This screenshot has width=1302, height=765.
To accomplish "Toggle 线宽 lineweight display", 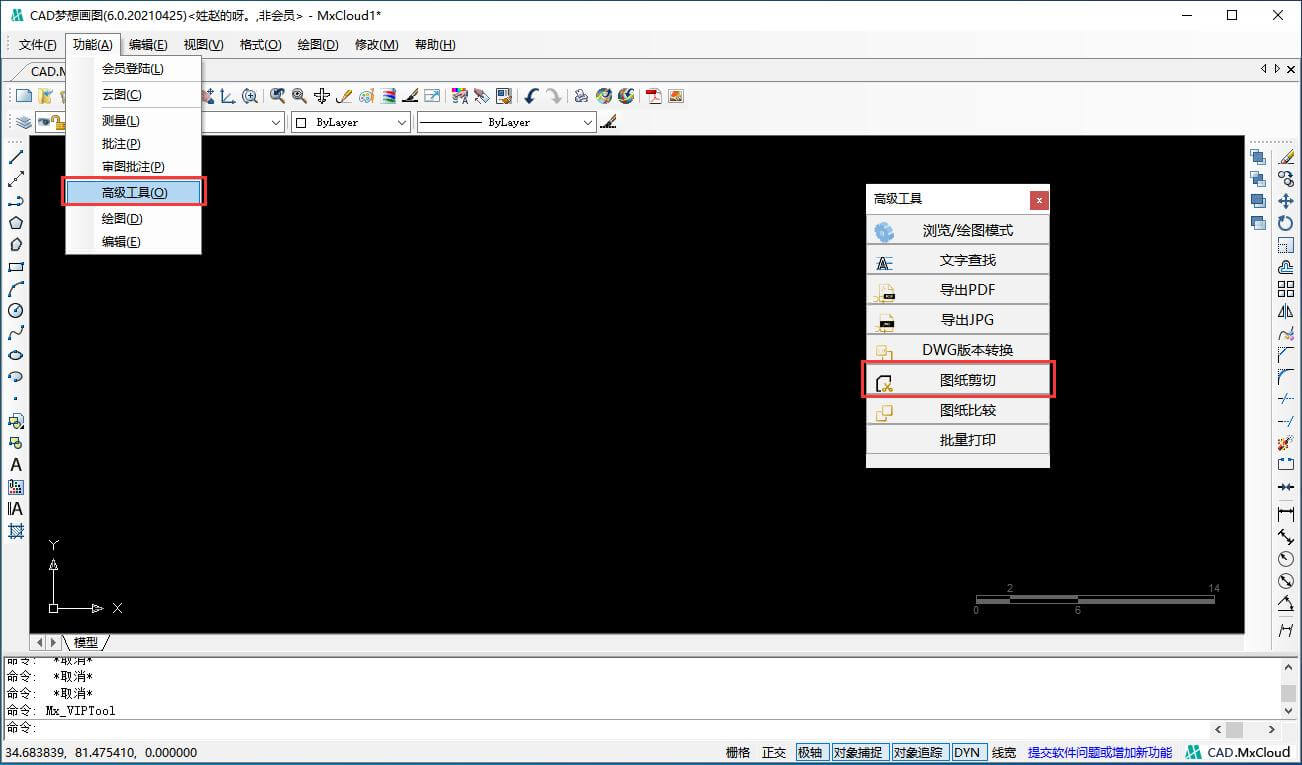I will pyautogui.click(x=1004, y=753).
